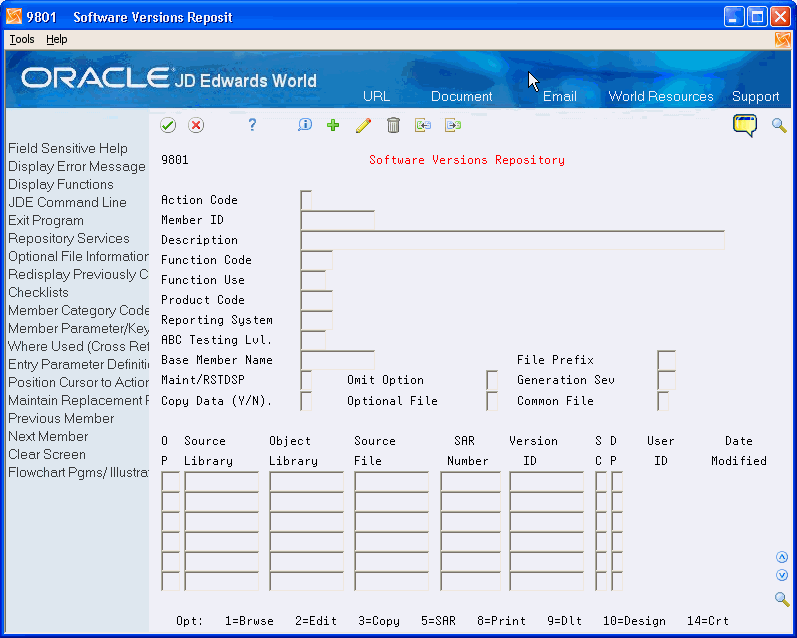This screenshot has height=638, width=797.
Task: Click the Function Code field
Action: (x=317, y=260)
